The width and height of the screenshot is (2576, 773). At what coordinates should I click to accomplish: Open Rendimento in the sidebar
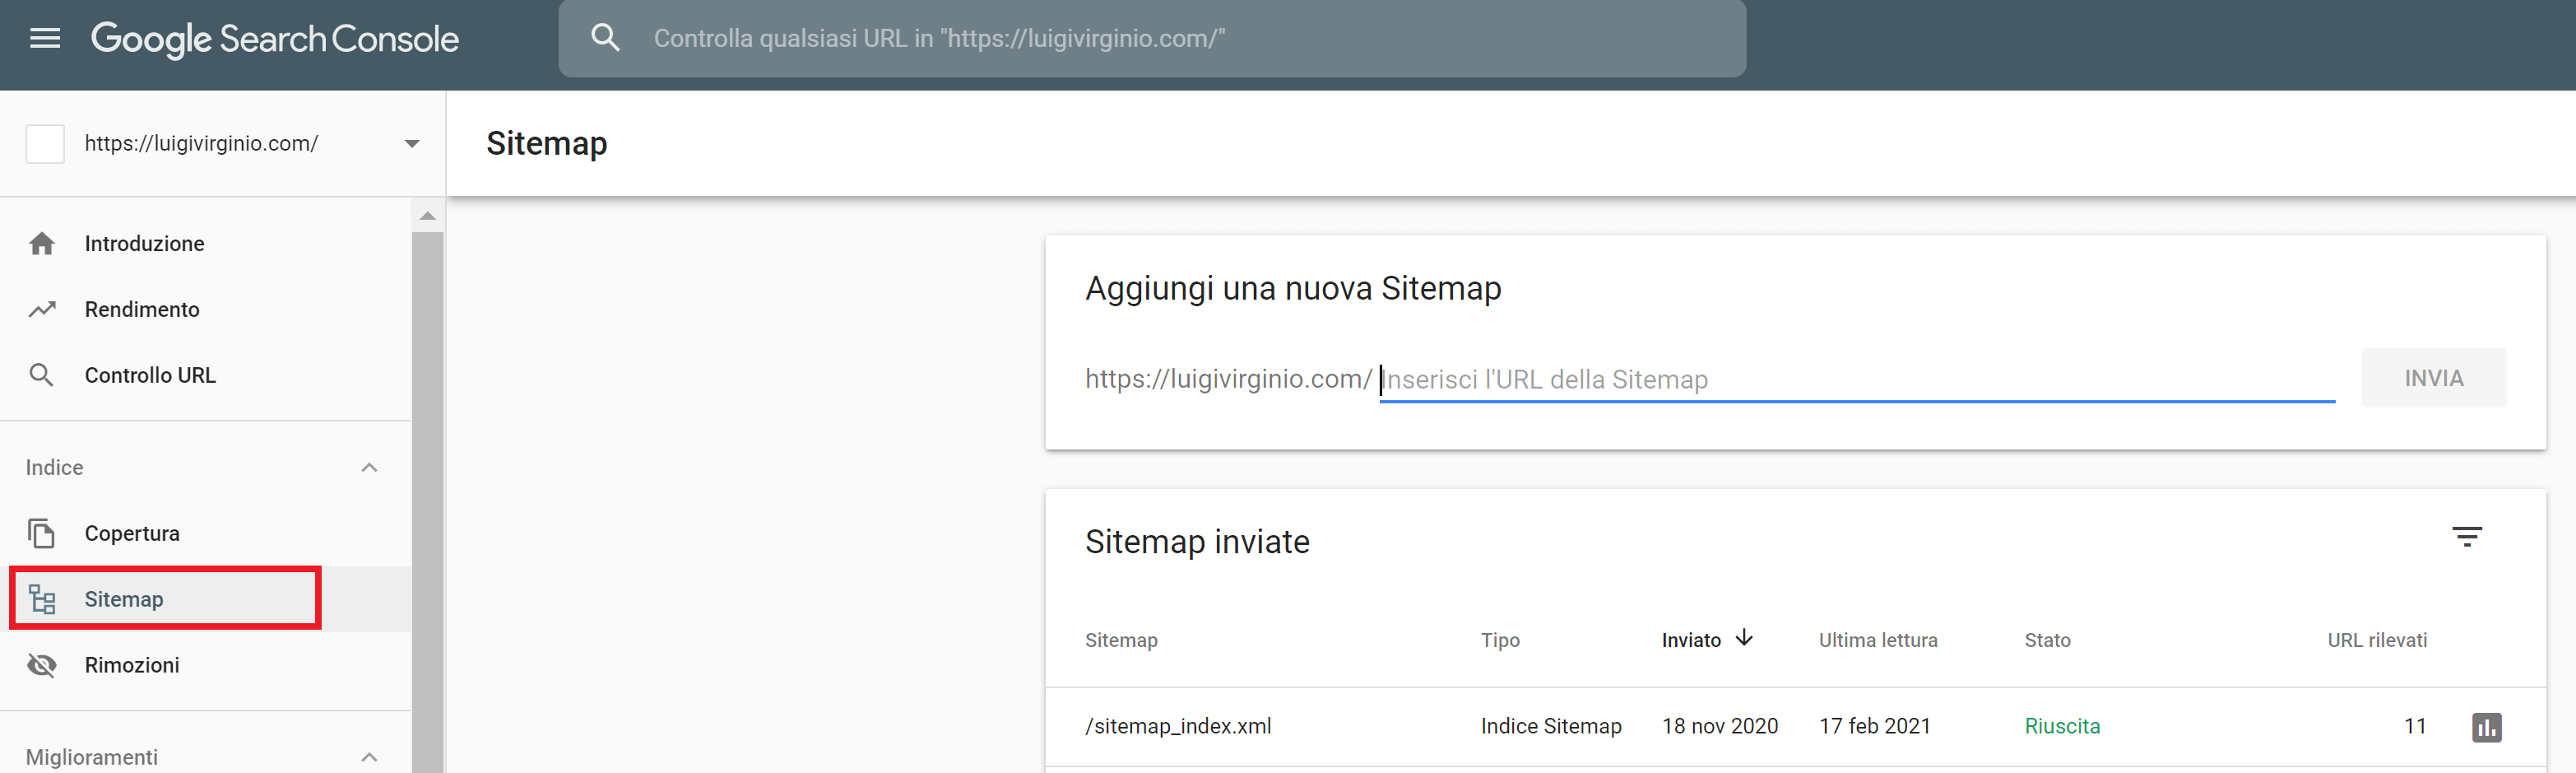[142, 309]
